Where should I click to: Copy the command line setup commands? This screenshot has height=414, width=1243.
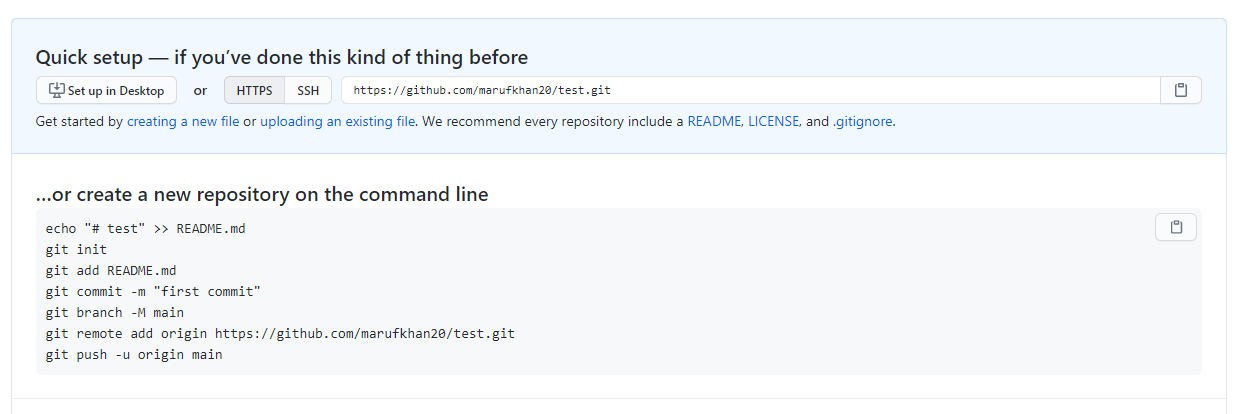coord(1176,228)
